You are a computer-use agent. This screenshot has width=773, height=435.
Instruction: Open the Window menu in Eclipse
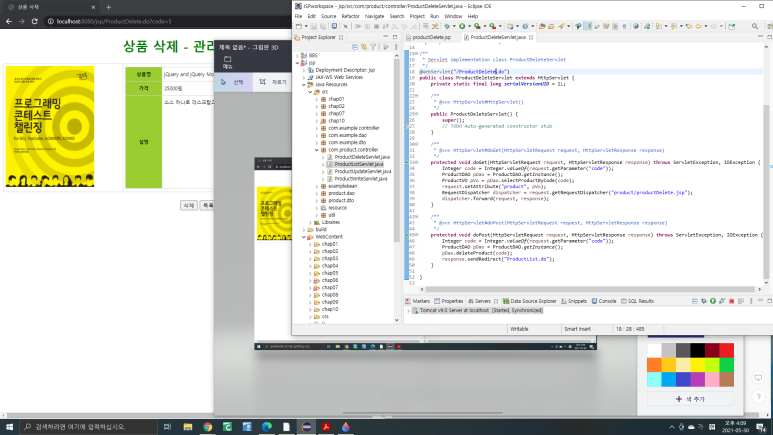[453, 16]
